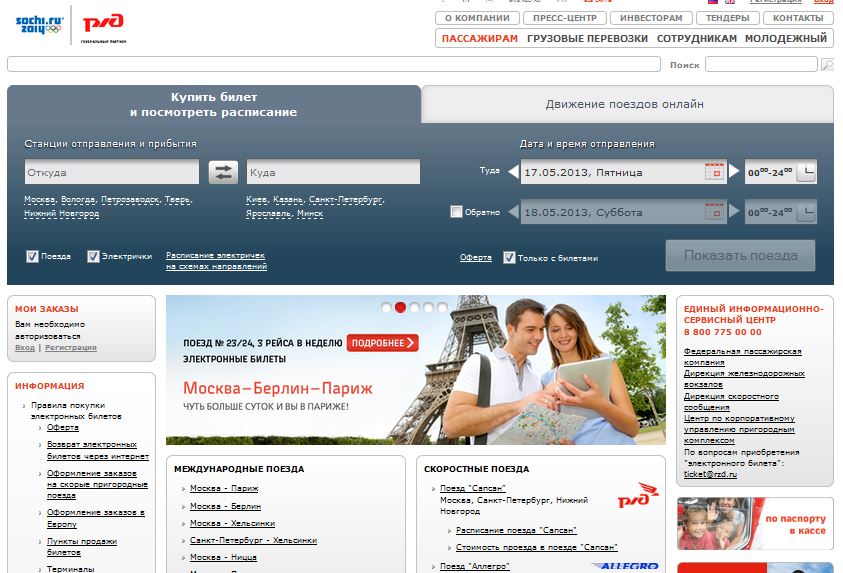Toggle the Поезда checkbox
Viewport: 843px width, 573px height.
tap(32, 256)
